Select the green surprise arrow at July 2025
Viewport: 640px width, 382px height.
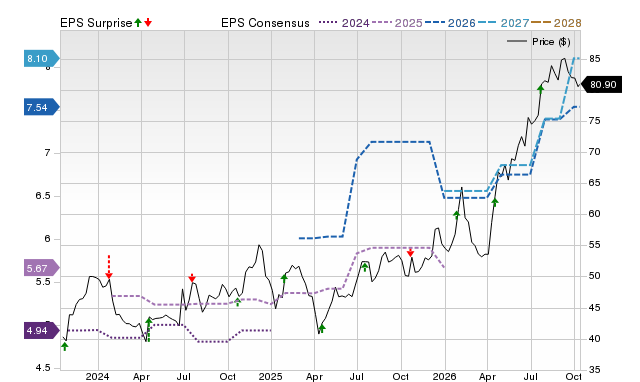click(364, 267)
